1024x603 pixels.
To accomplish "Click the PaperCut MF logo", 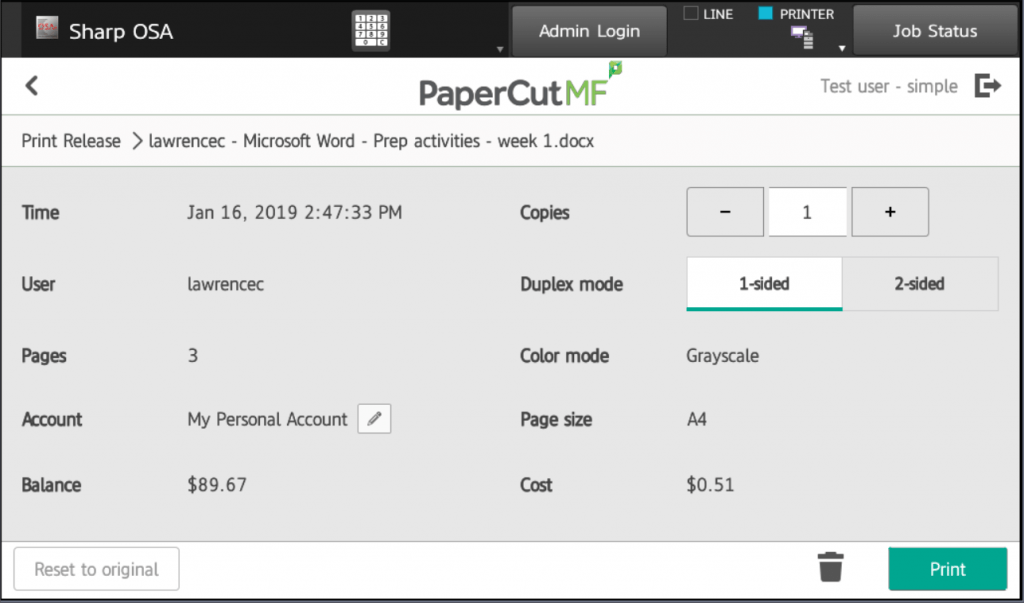I will pos(520,86).
